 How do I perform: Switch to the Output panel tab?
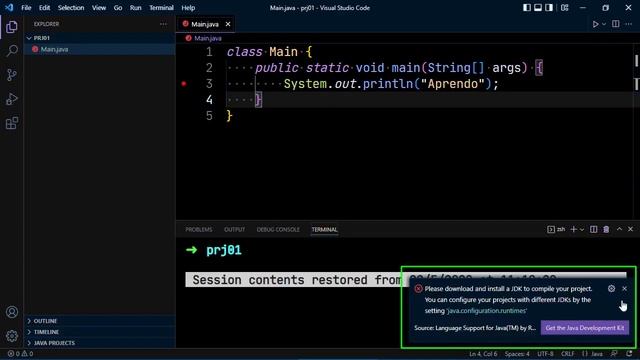pos(234,230)
